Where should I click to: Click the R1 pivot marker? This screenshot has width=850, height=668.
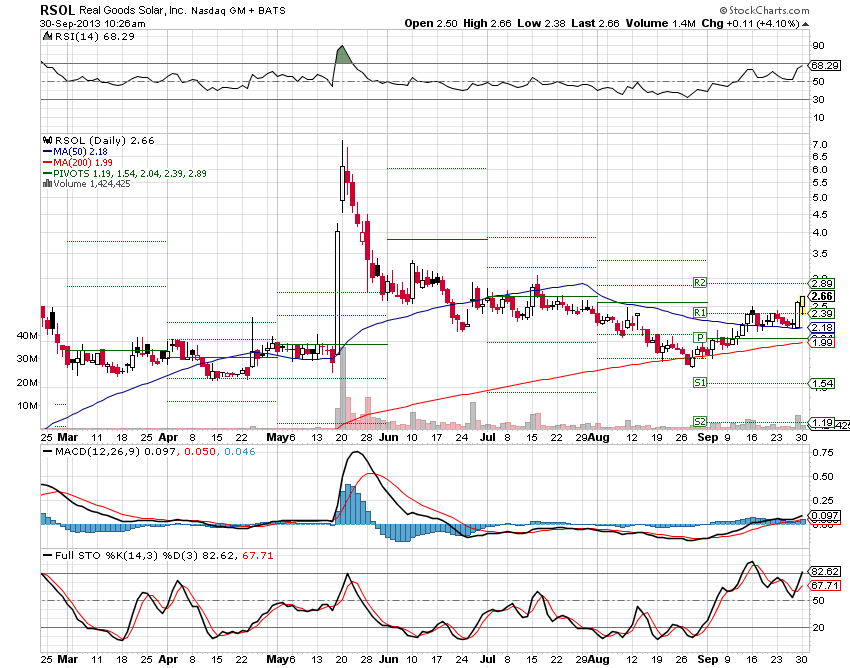click(x=700, y=312)
